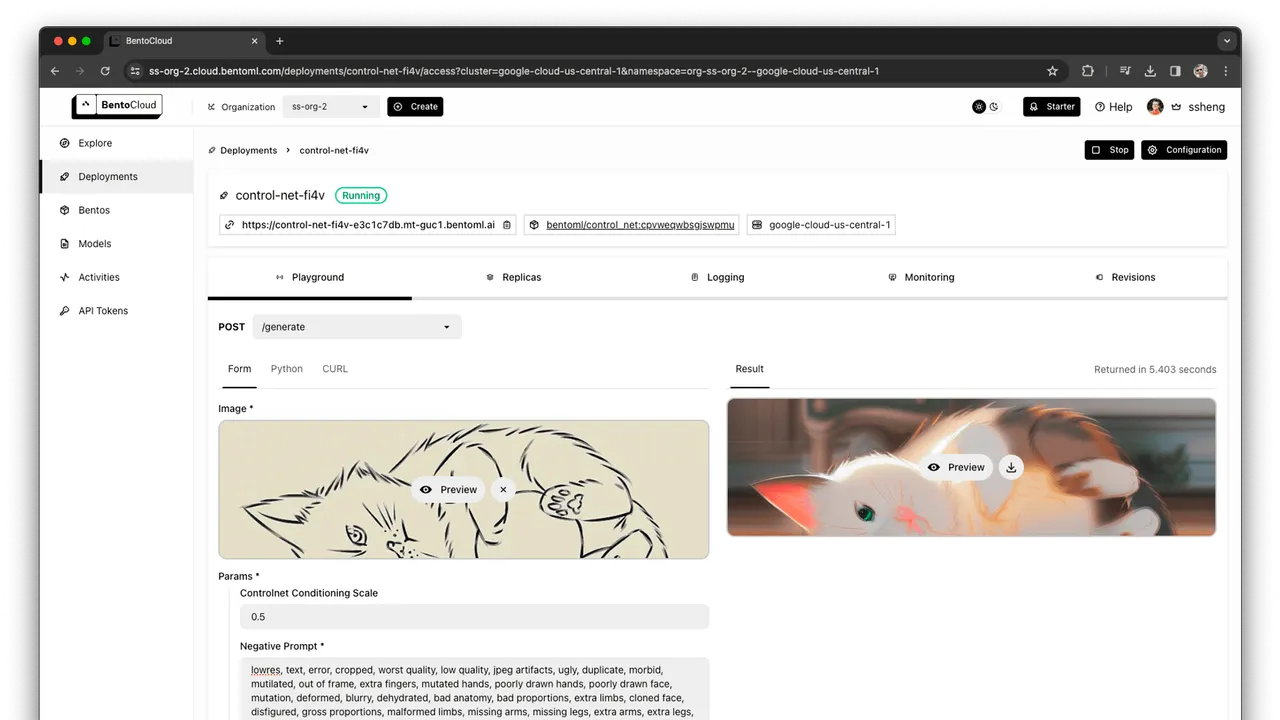This screenshot has width=1280, height=720.
Task: Click the browser Forward arrow
Action: 80,71
